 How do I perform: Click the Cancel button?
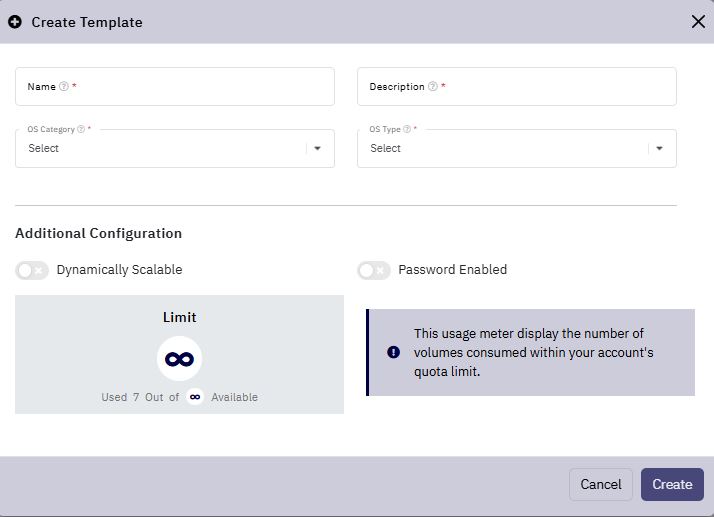pyautogui.click(x=601, y=484)
